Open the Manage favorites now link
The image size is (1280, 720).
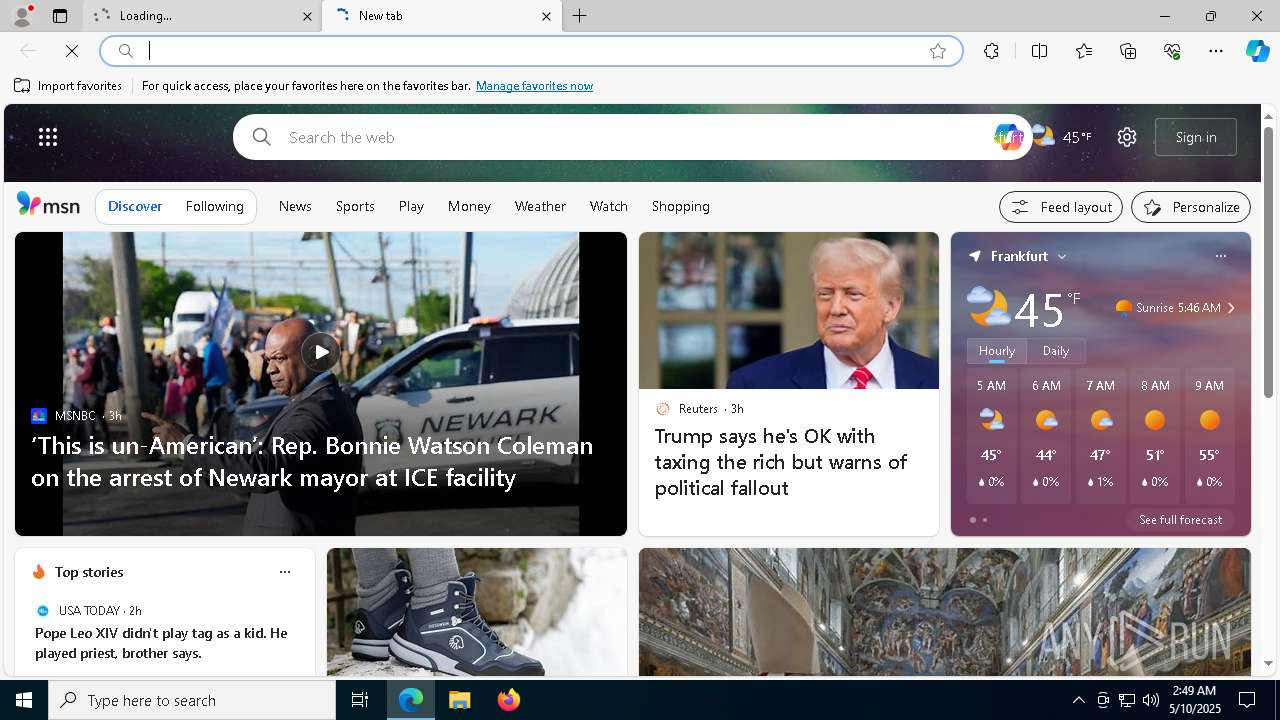tap(534, 86)
